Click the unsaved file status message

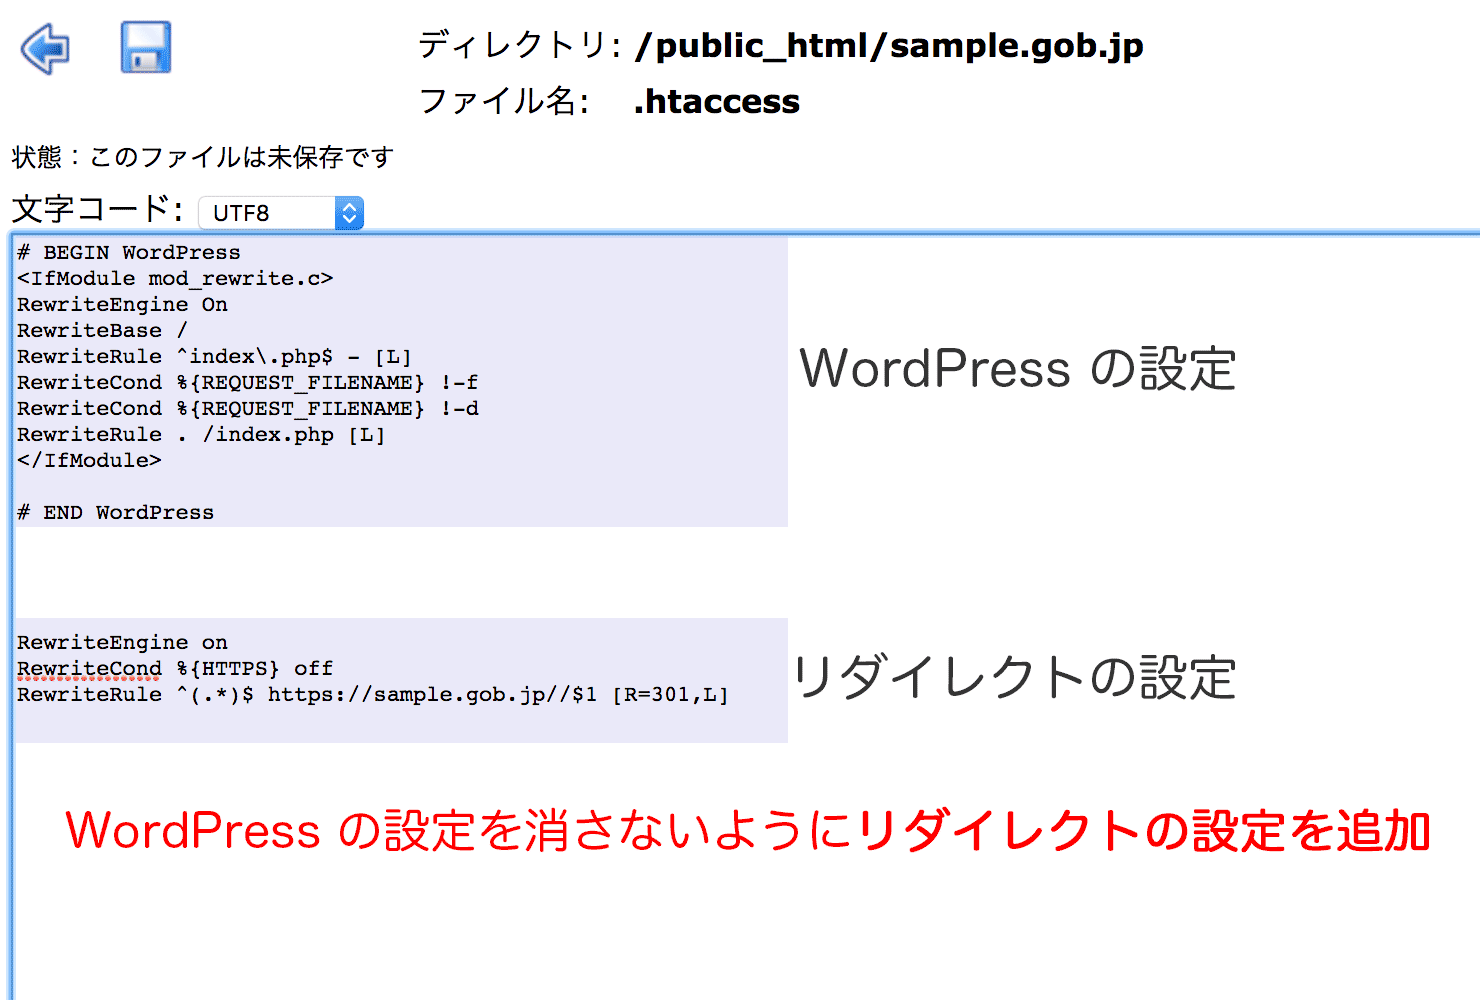click(x=203, y=157)
